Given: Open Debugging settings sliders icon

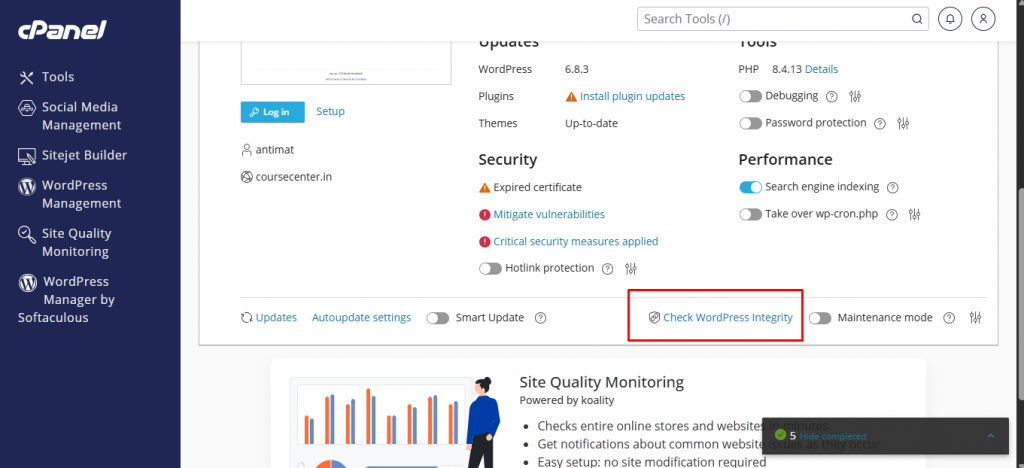Looking at the screenshot, I should (x=855, y=97).
